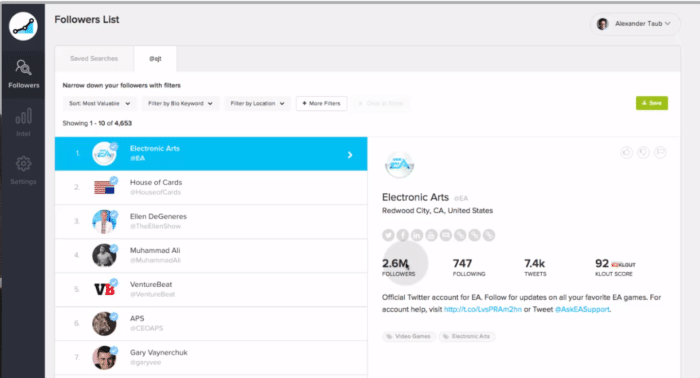Click the large EA logo in the profile panel
This screenshot has height=378, width=700.
coord(400,165)
